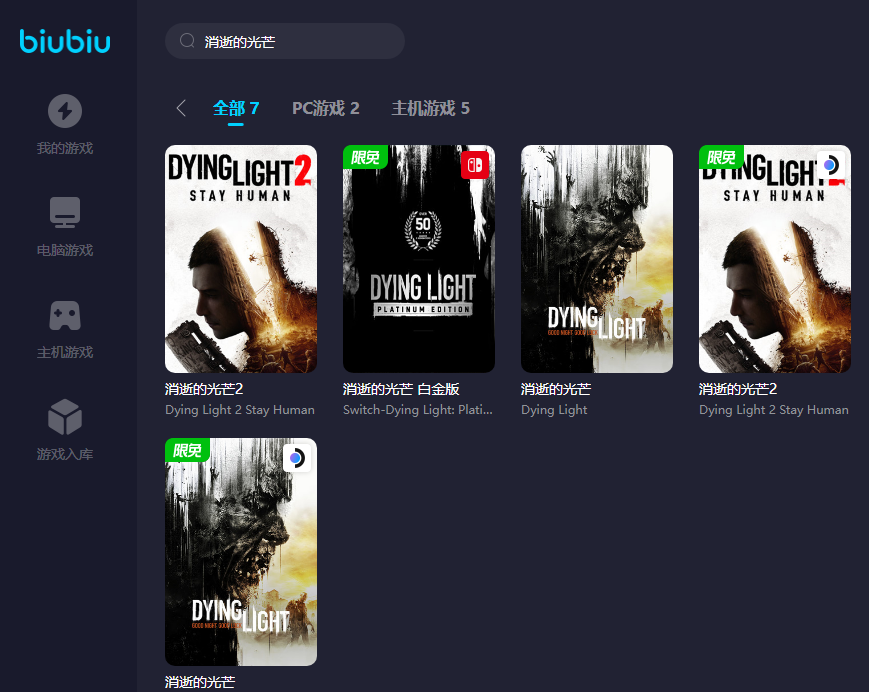Image resolution: width=869 pixels, height=692 pixels.
Task: Click the 限免 badge on fourth game cover
Action: [720, 158]
